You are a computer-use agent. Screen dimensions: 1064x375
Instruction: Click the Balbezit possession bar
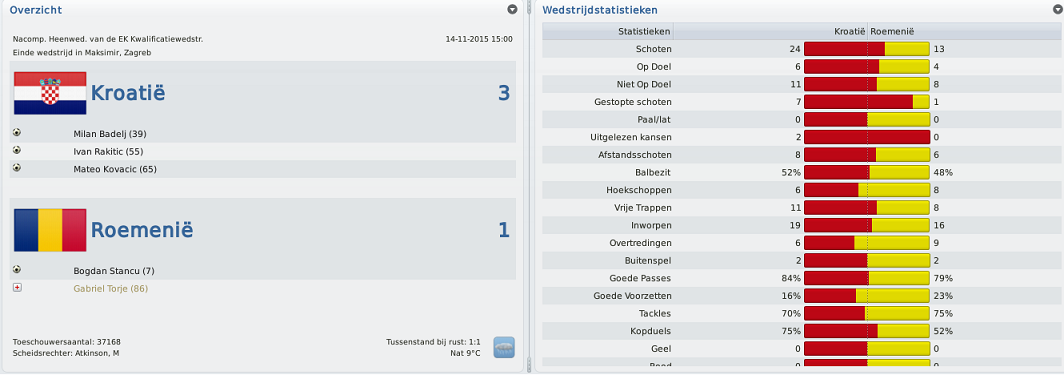tap(867, 172)
